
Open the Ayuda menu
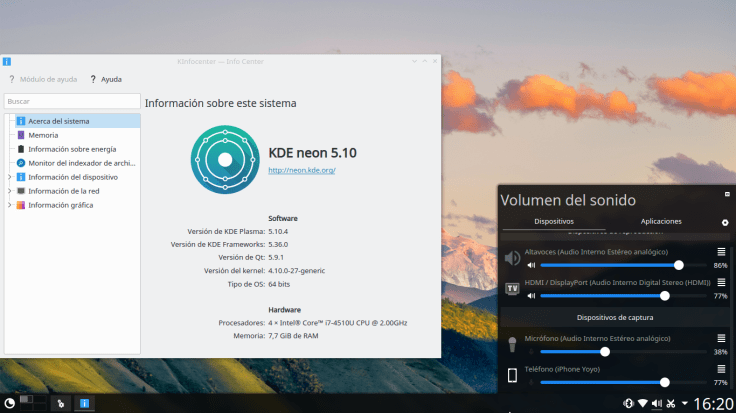point(106,79)
